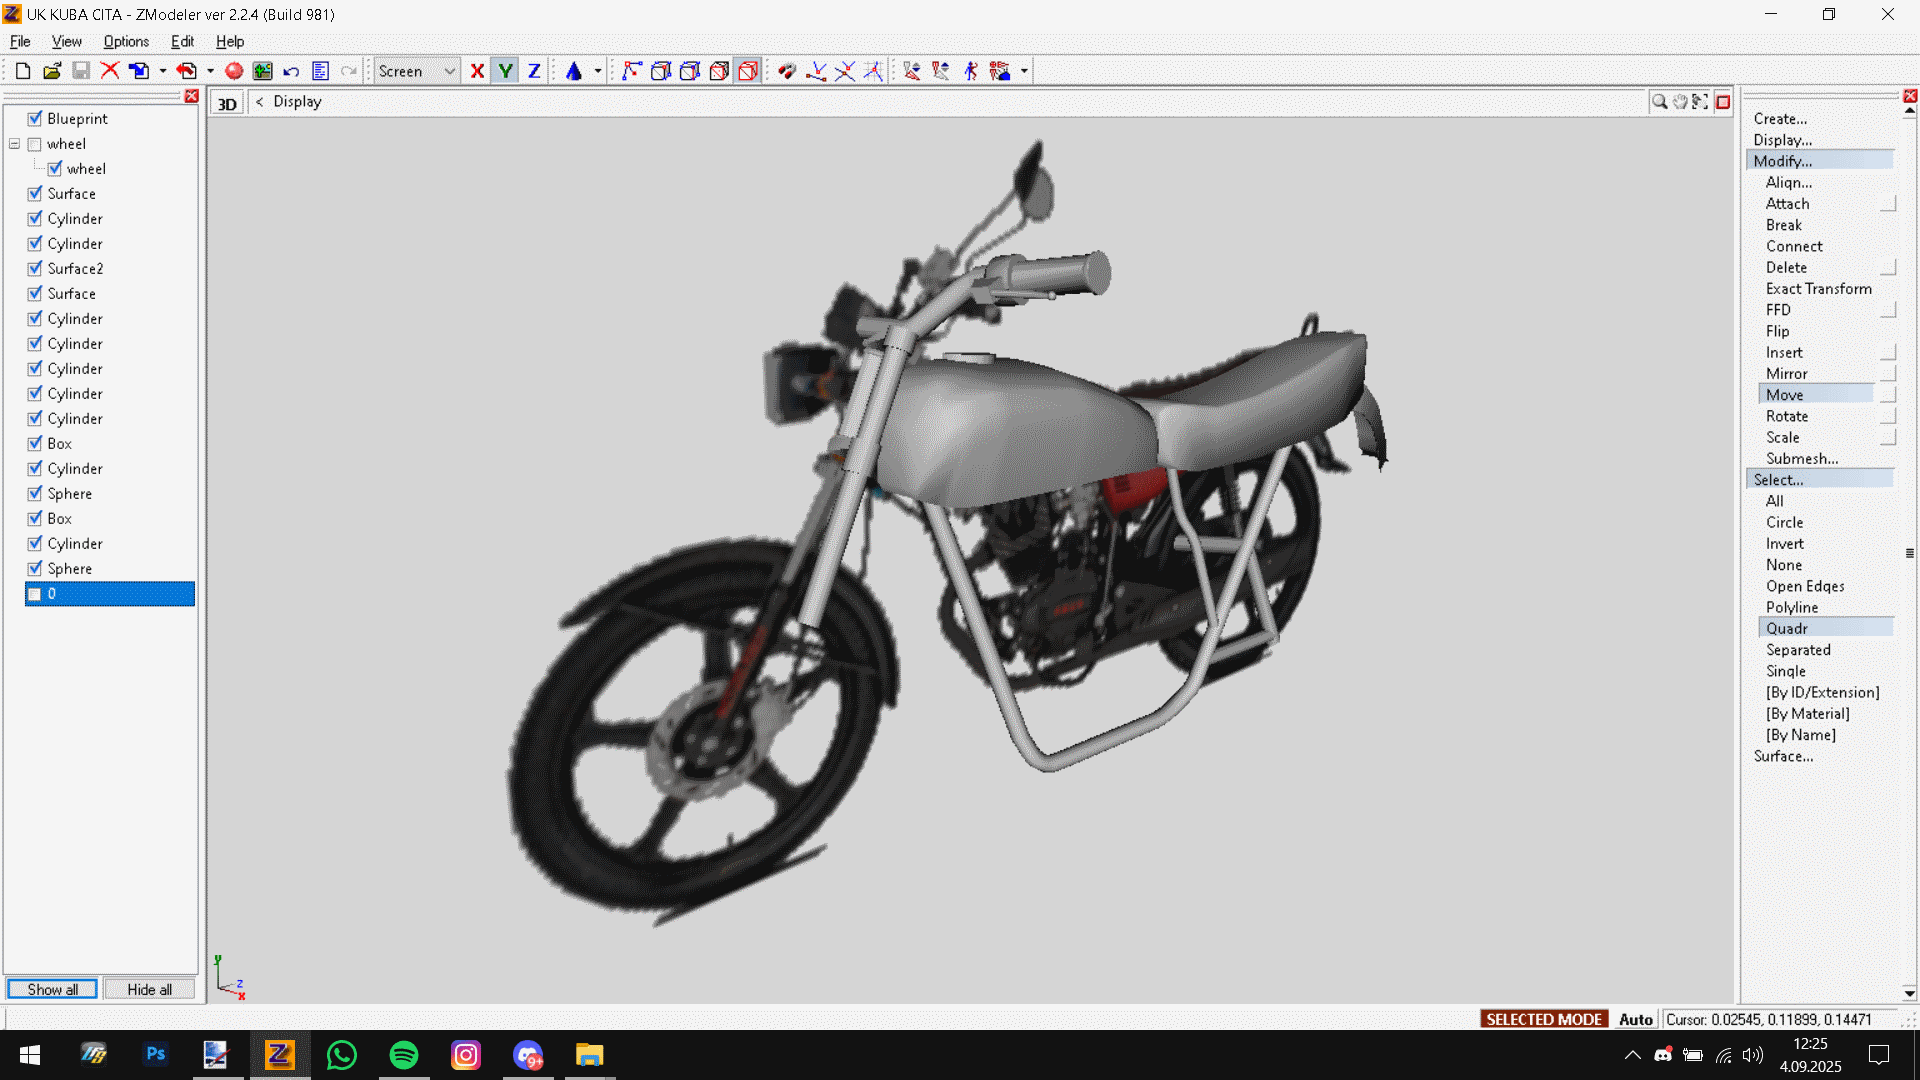Click the Hide all button
This screenshot has width=1920, height=1080.
point(149,989)
